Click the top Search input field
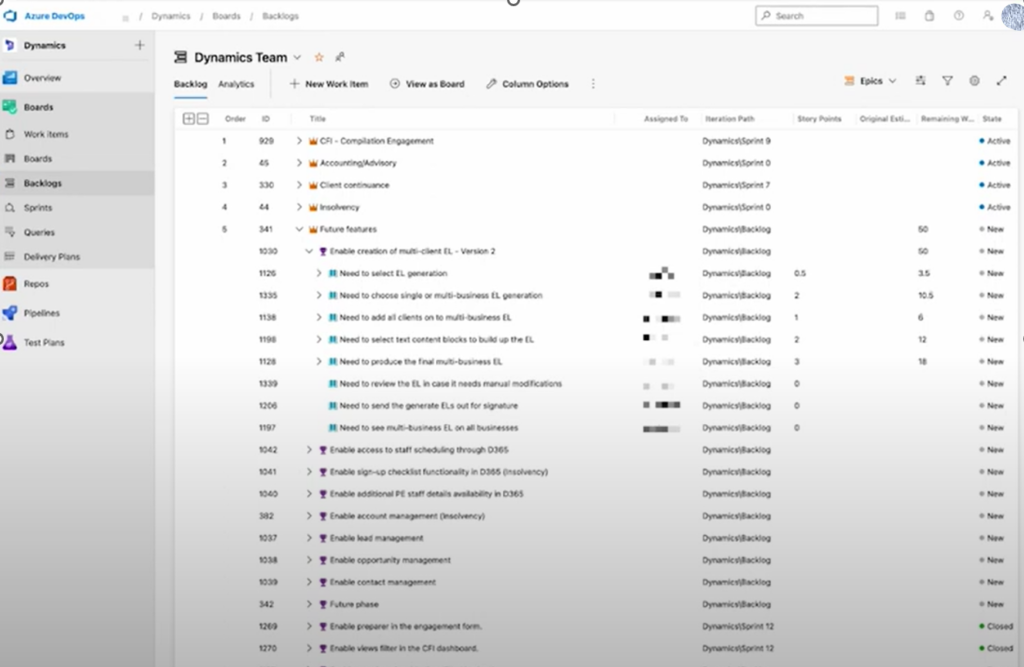Screen dimensions: 1024x667 coord(816,16)
